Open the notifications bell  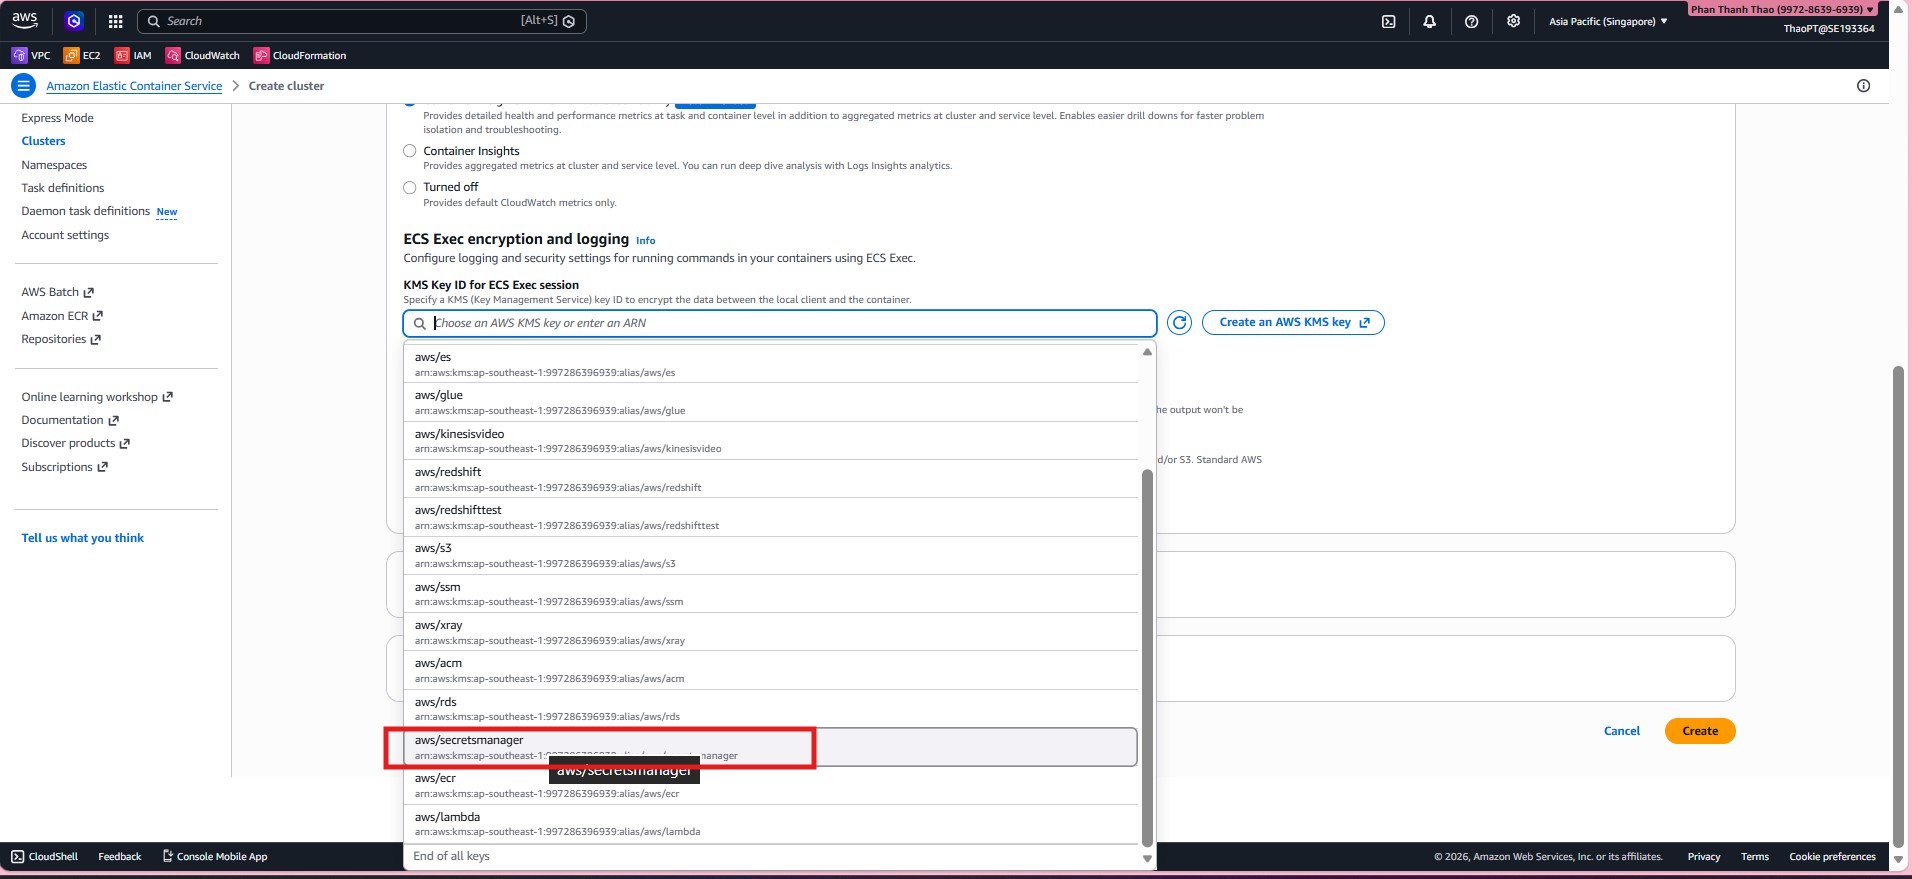1429,21
